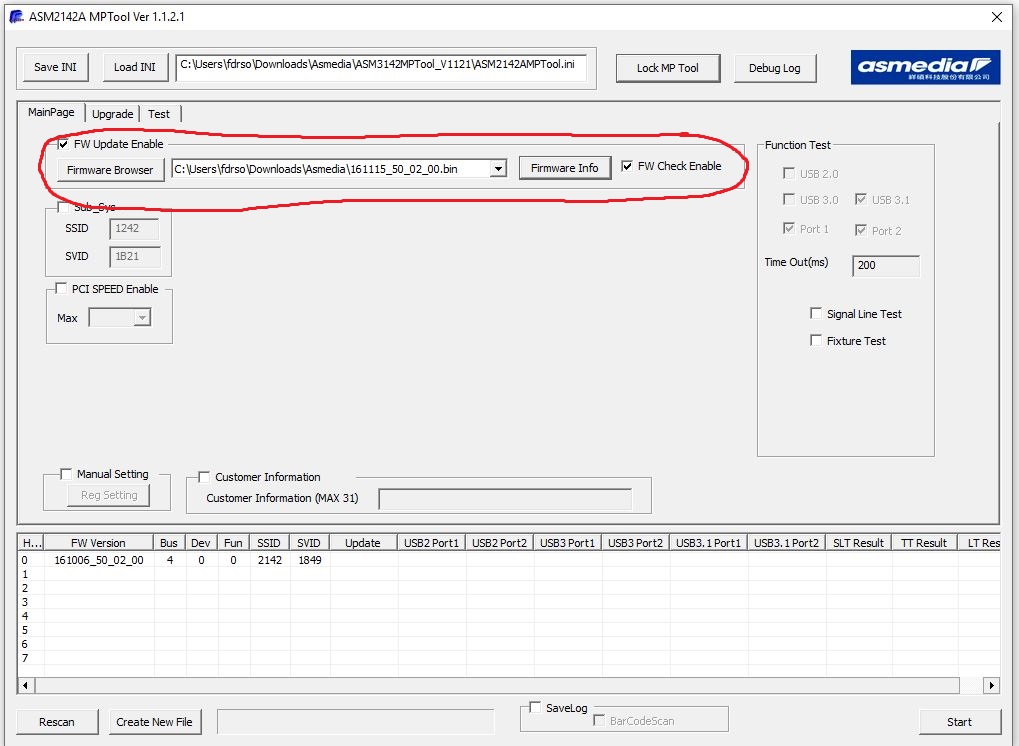Click the SSID value 2142 in the table
Viewport: 1019px width, 746px height.
270,560
